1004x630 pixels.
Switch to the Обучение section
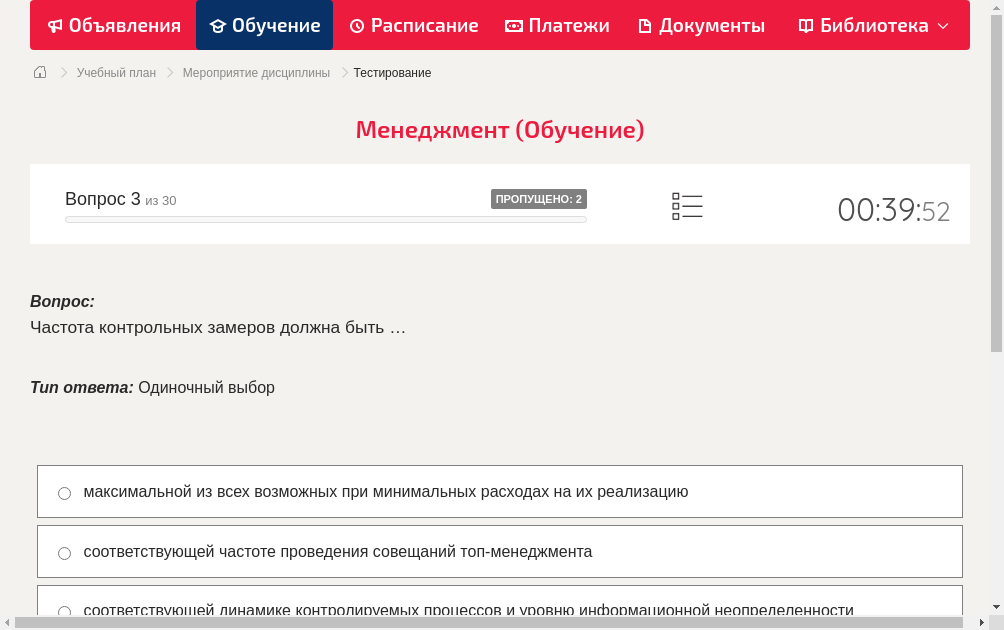(264, 25)
